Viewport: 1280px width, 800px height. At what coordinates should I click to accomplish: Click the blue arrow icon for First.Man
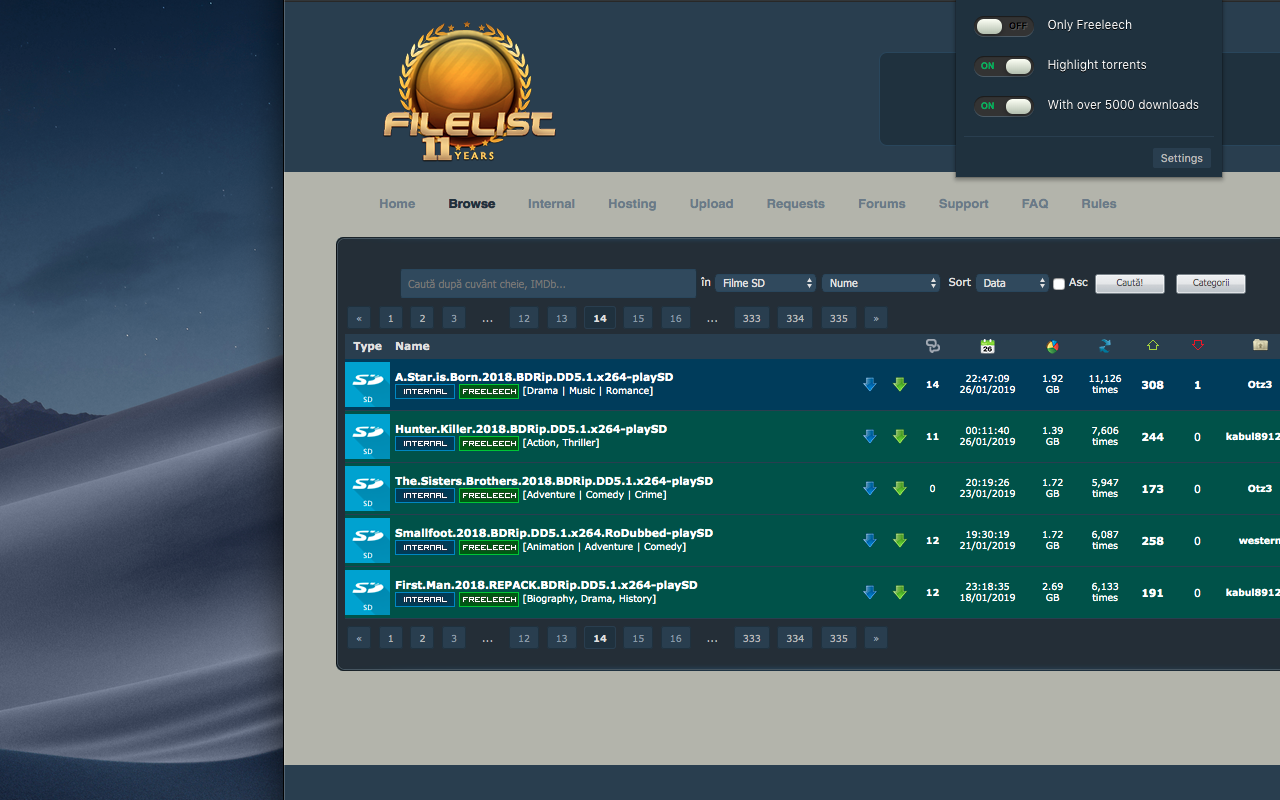click(x=869, y=593)
